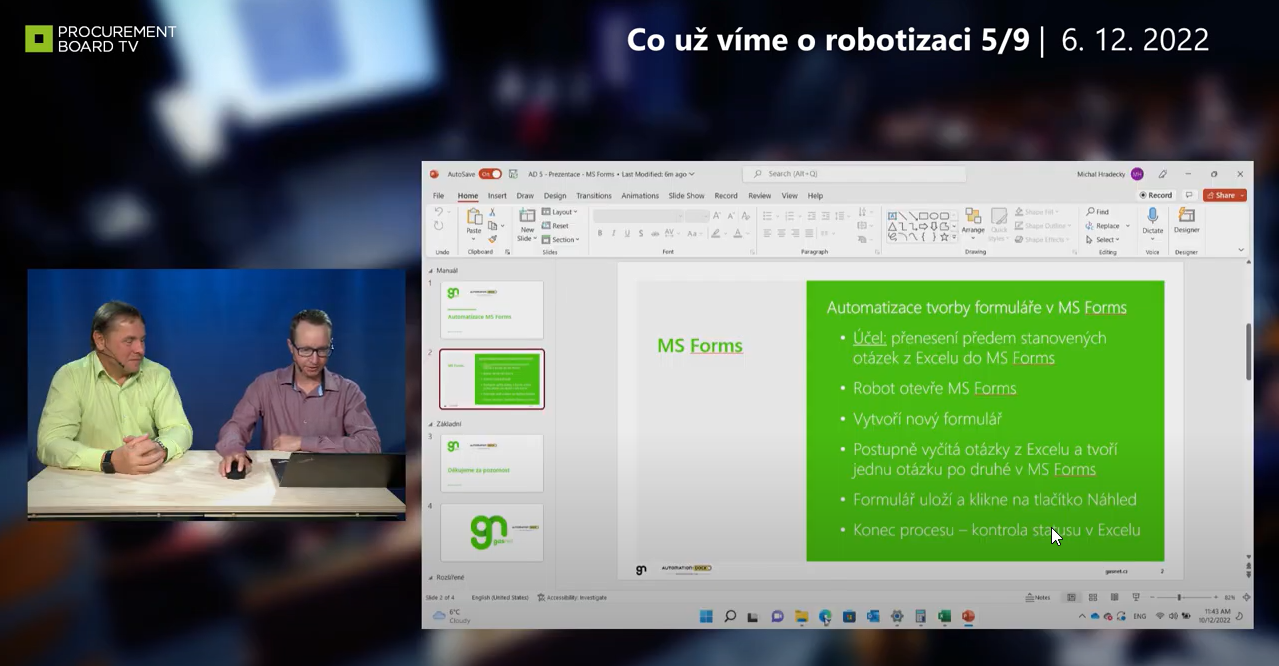Toggle Strikethrough formatting
Viewport: 1279px width, 666px height.
pos(655,234)
